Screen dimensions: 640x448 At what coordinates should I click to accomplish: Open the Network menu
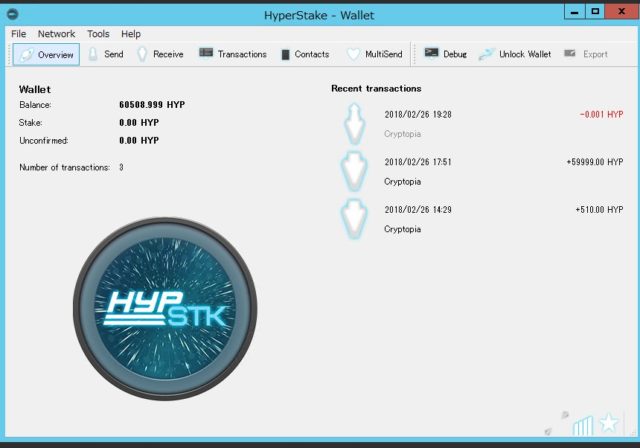(x=56, y=34)
